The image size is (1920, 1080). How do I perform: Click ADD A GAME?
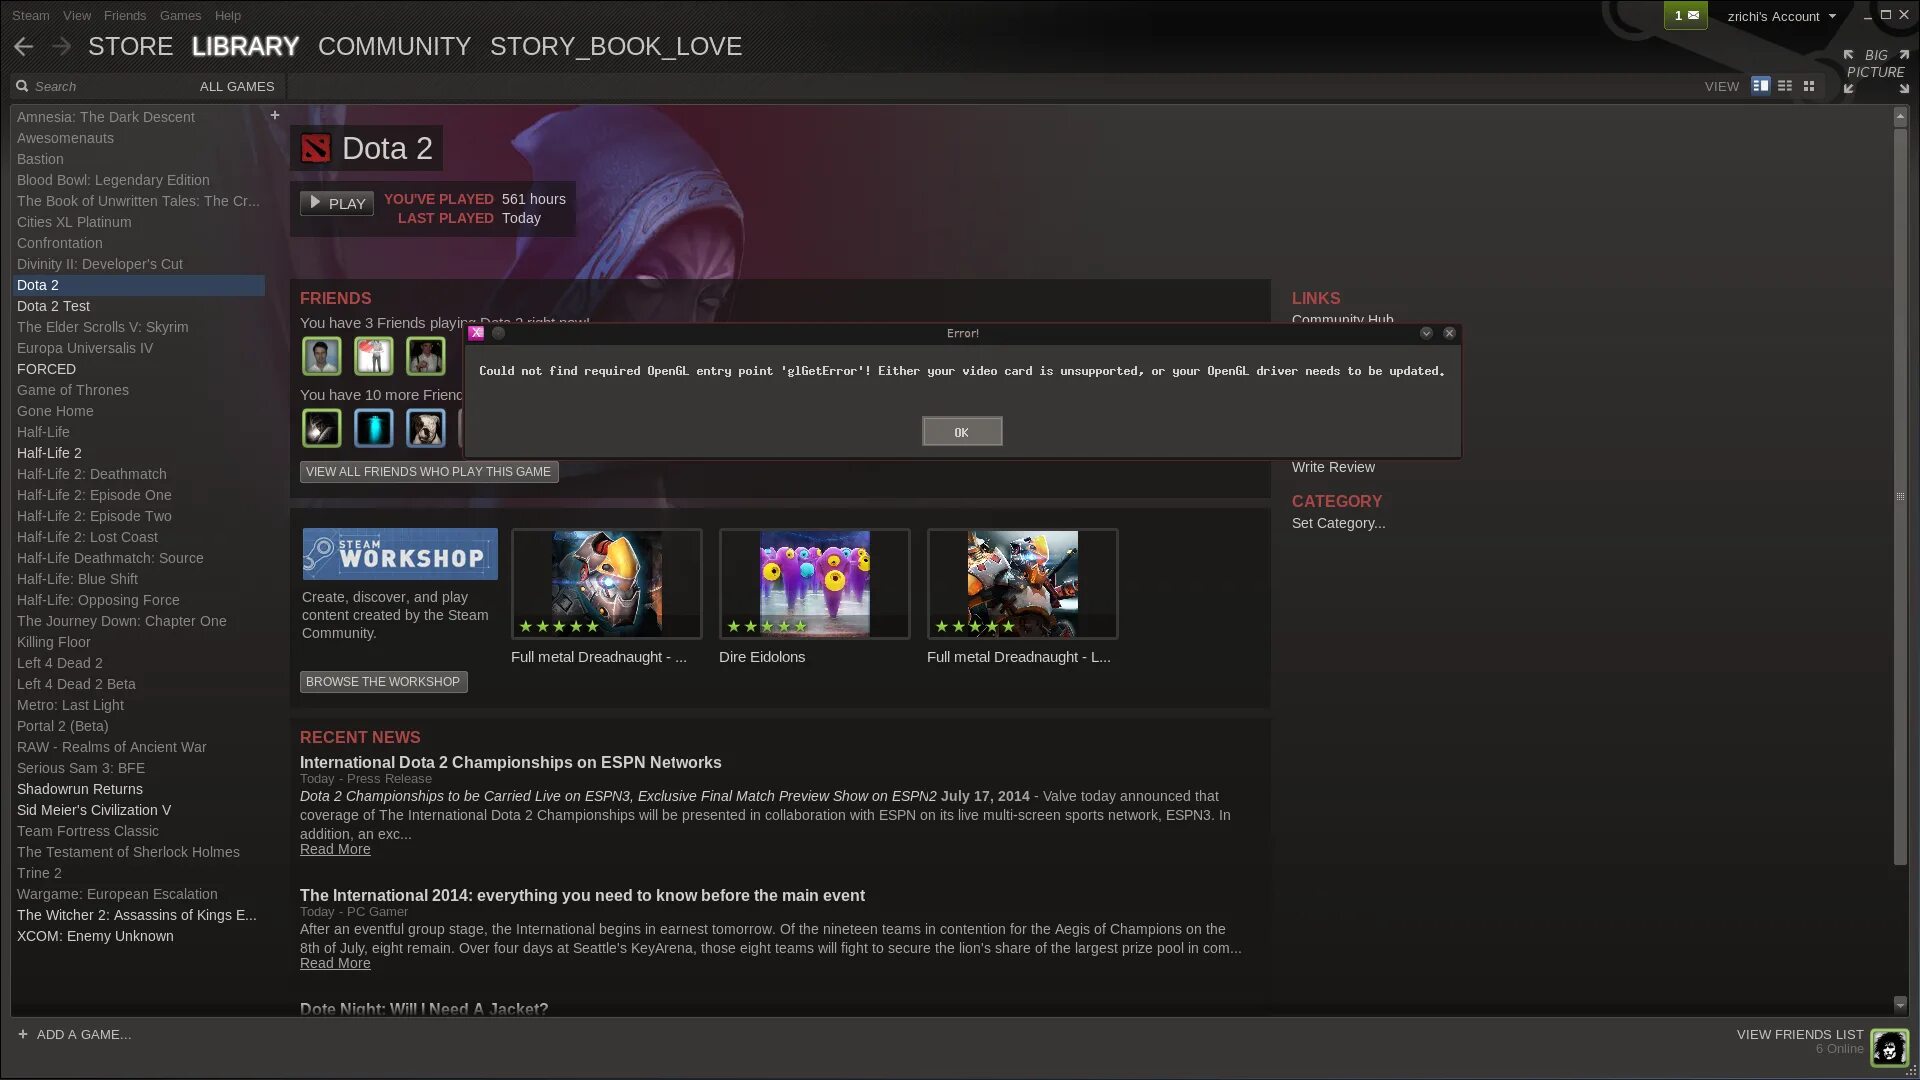tap(84, 1034)
